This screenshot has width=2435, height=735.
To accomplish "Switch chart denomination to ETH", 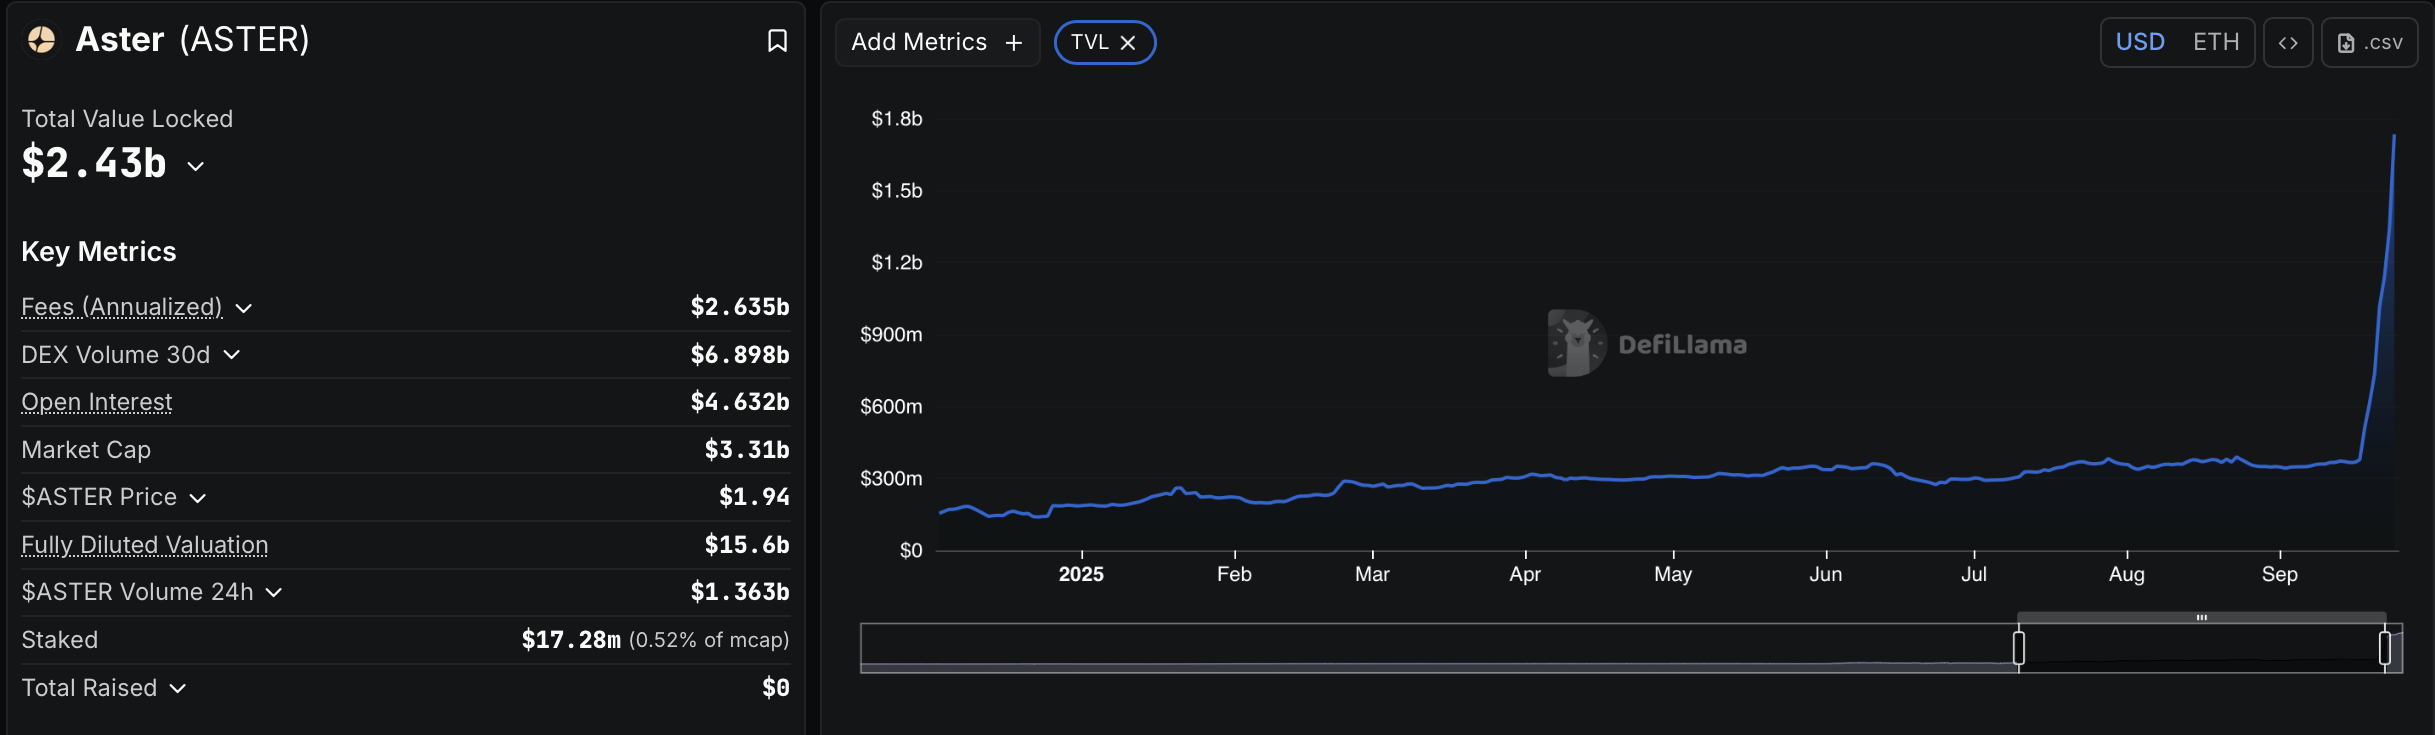I will (2216, 42).
